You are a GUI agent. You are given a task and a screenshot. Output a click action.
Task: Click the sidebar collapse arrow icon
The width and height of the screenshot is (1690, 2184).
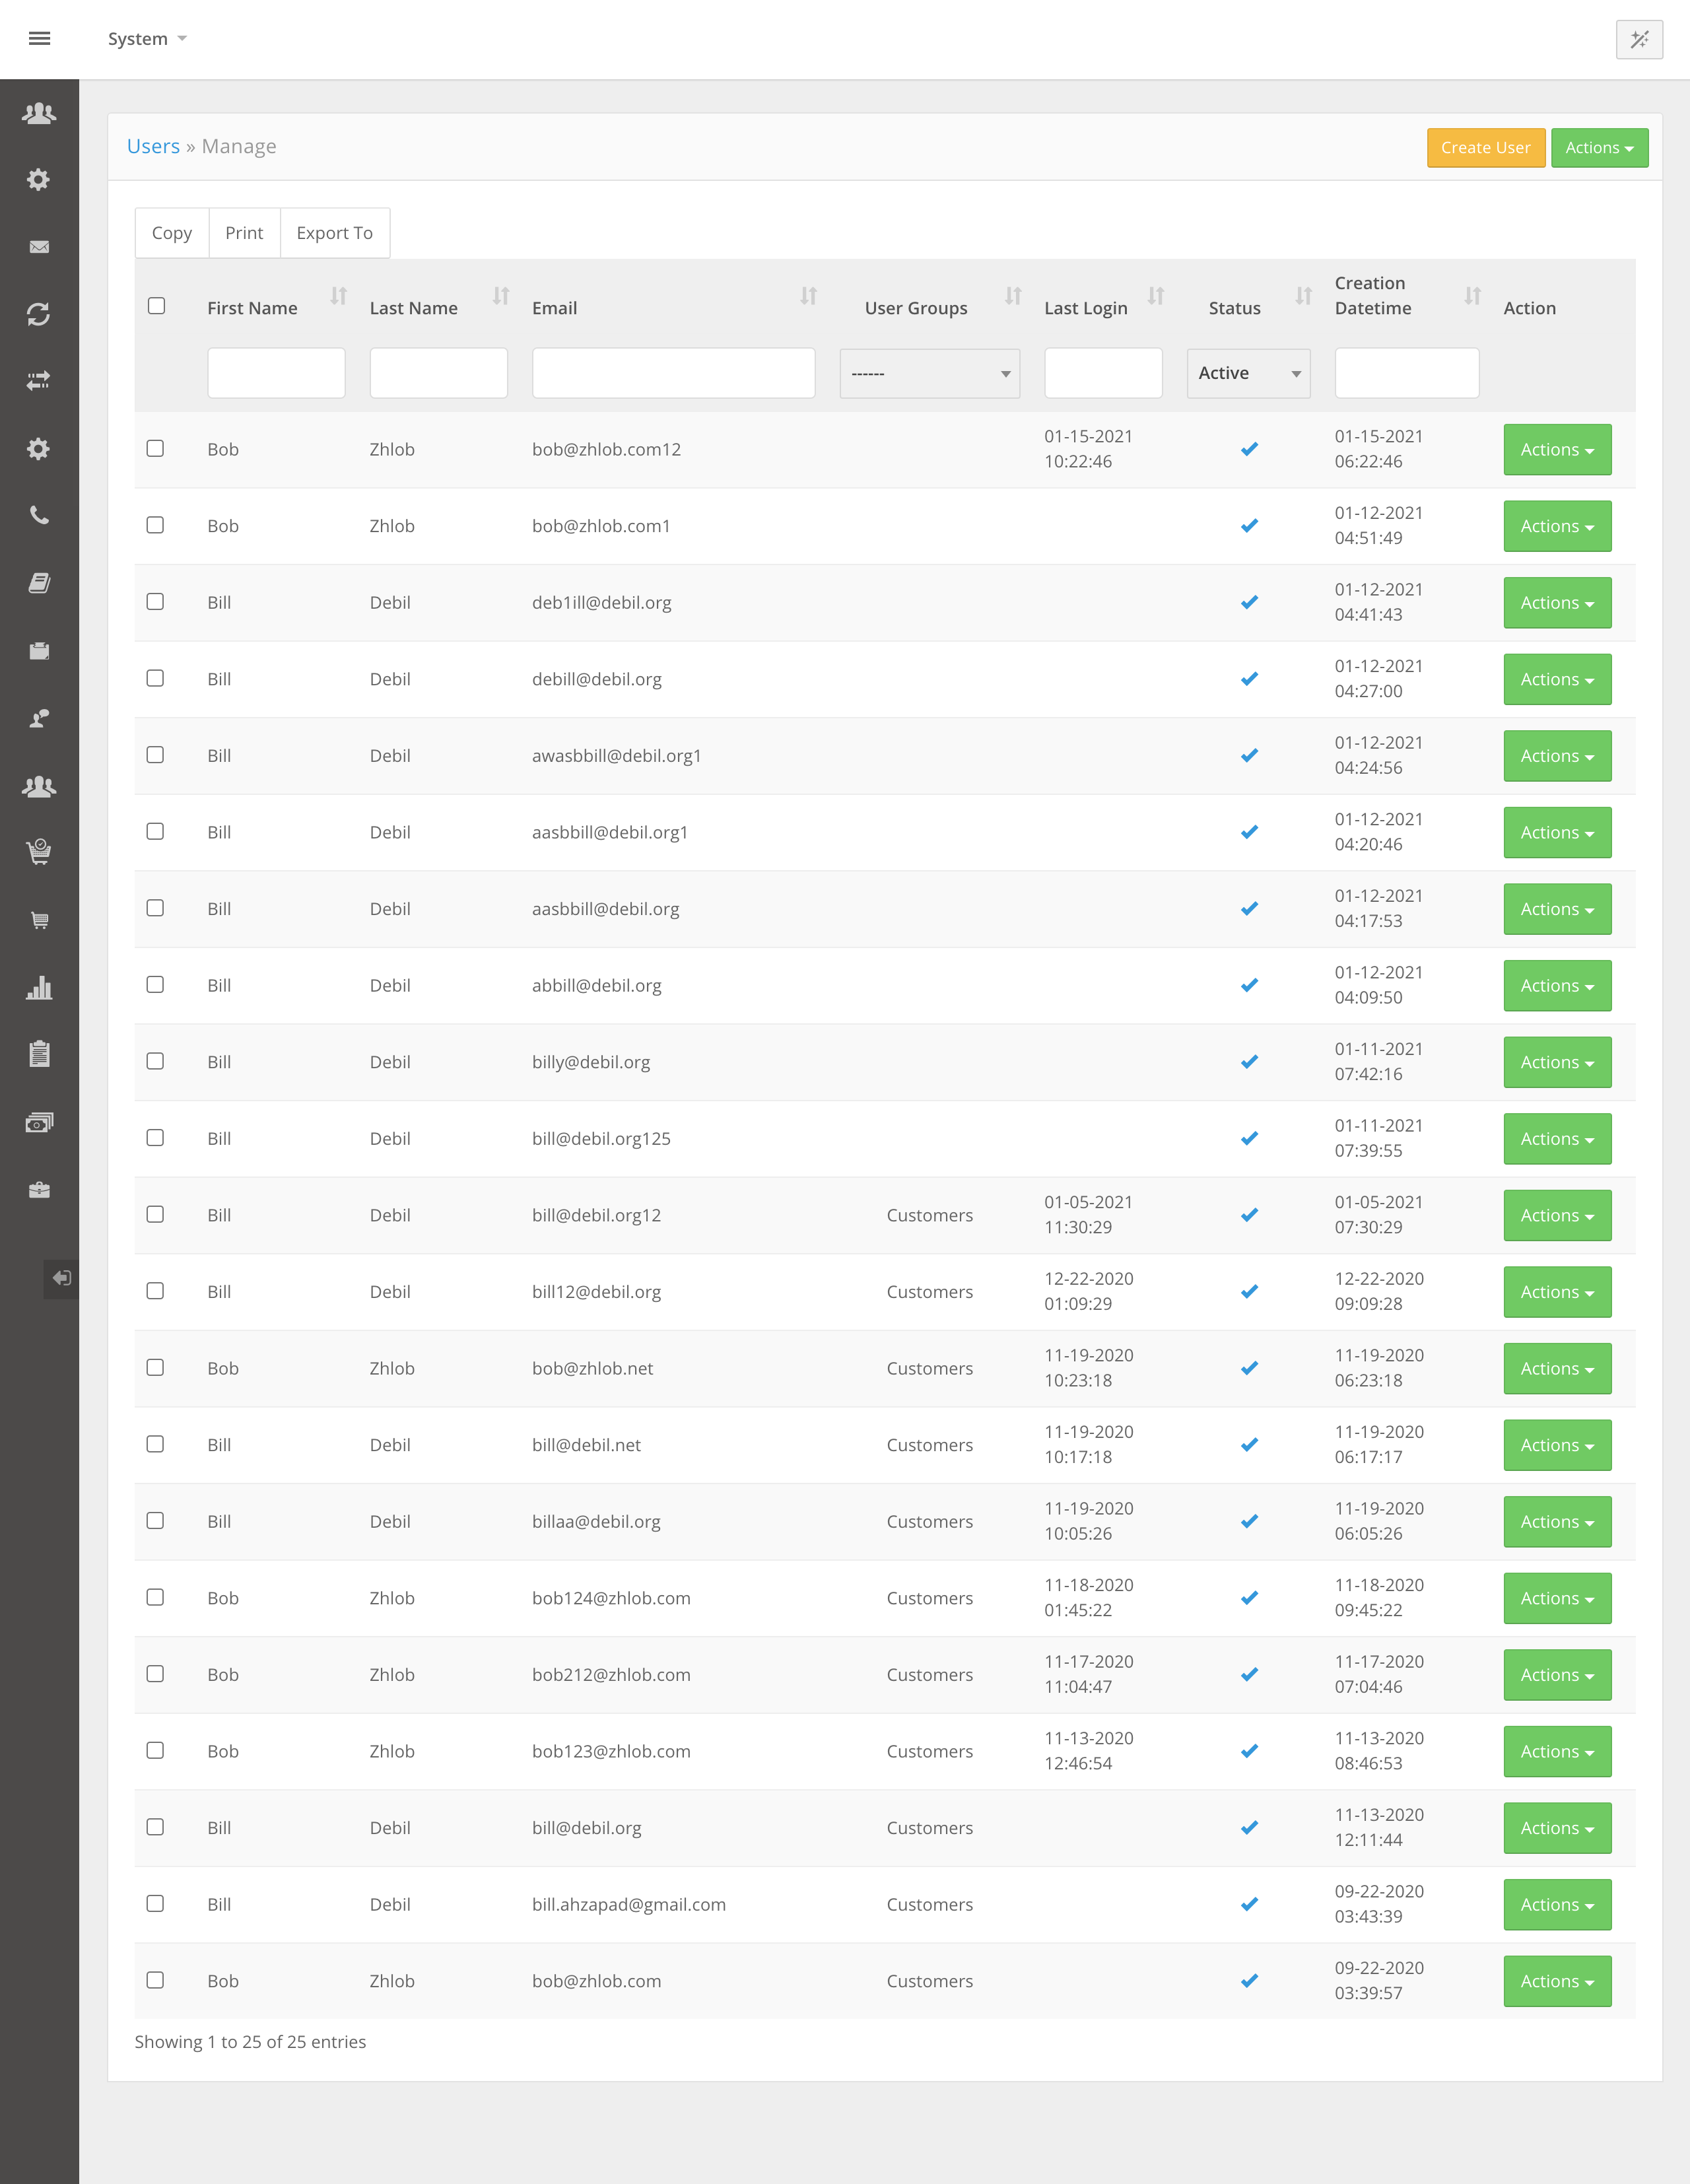click(61, 1278)
